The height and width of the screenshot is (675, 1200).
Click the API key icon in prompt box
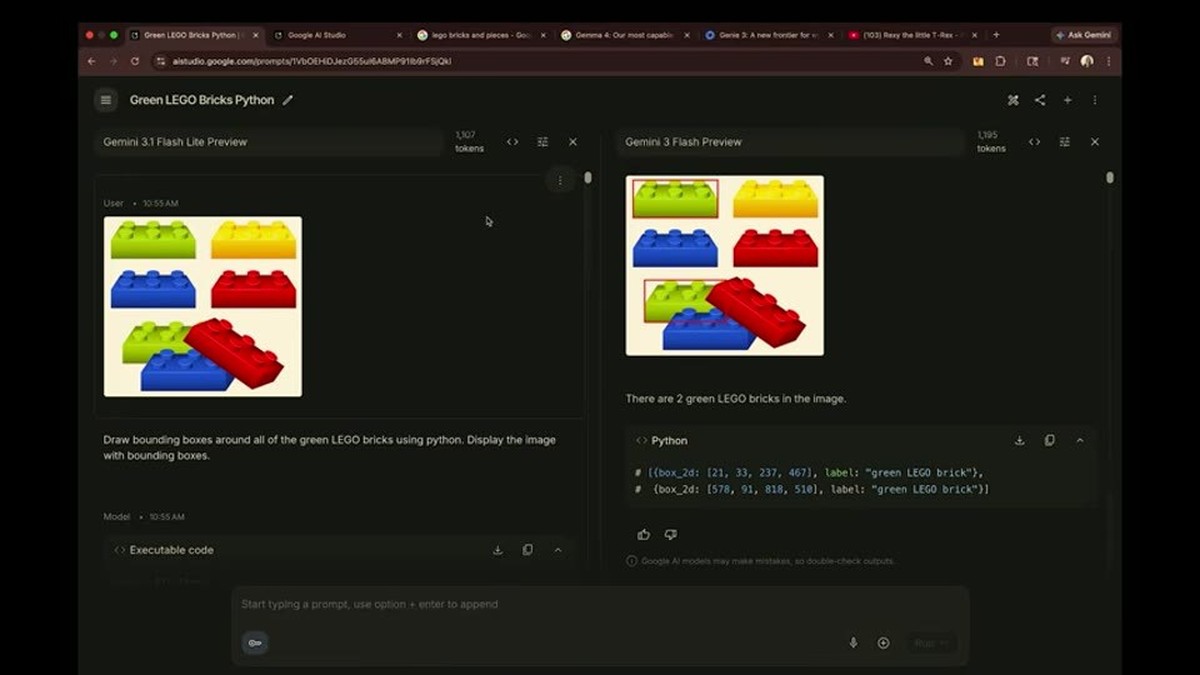tap(255, 643)
